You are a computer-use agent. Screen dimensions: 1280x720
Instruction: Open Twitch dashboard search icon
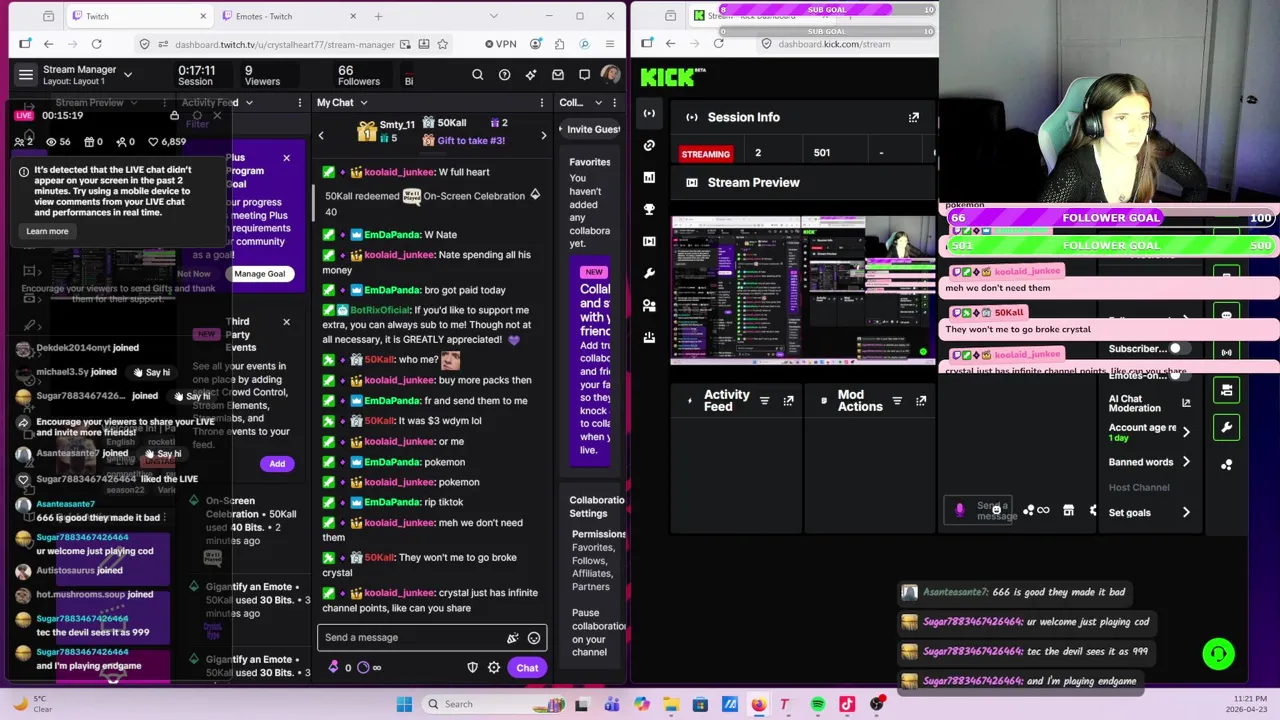click(x=477, y=75)
